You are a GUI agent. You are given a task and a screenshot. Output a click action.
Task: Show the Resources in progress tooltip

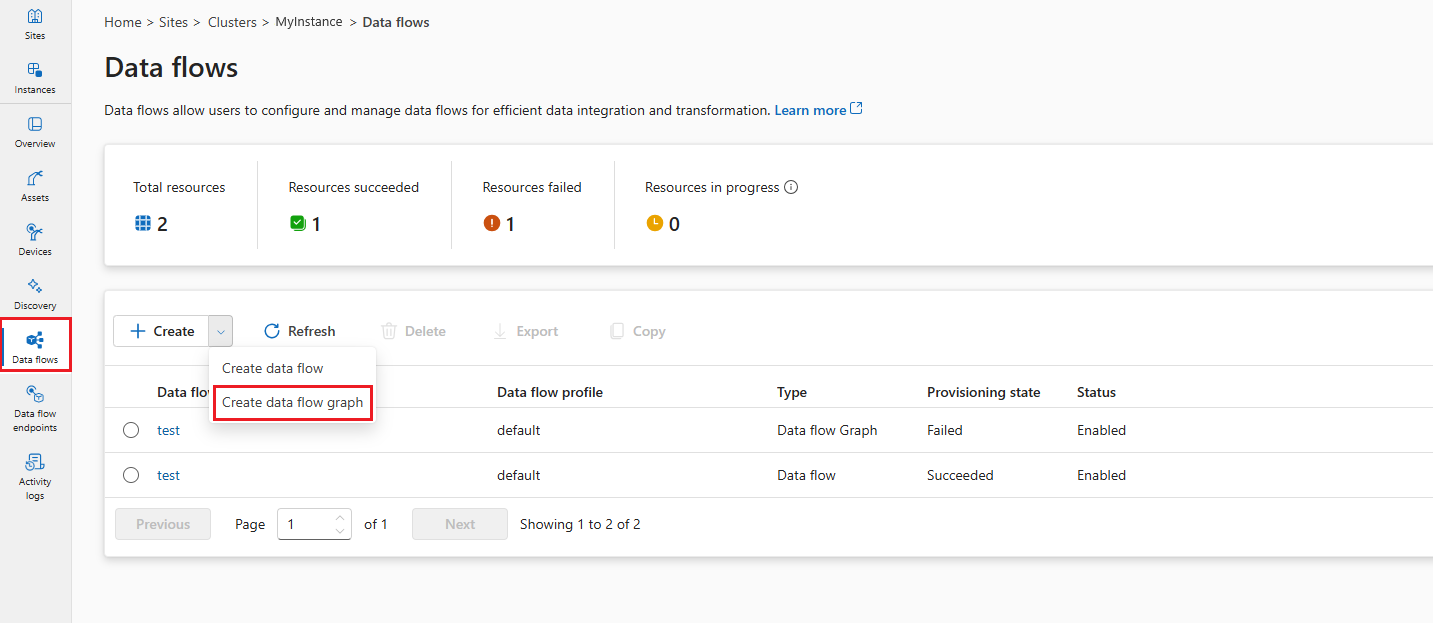(x=791, y=187)
